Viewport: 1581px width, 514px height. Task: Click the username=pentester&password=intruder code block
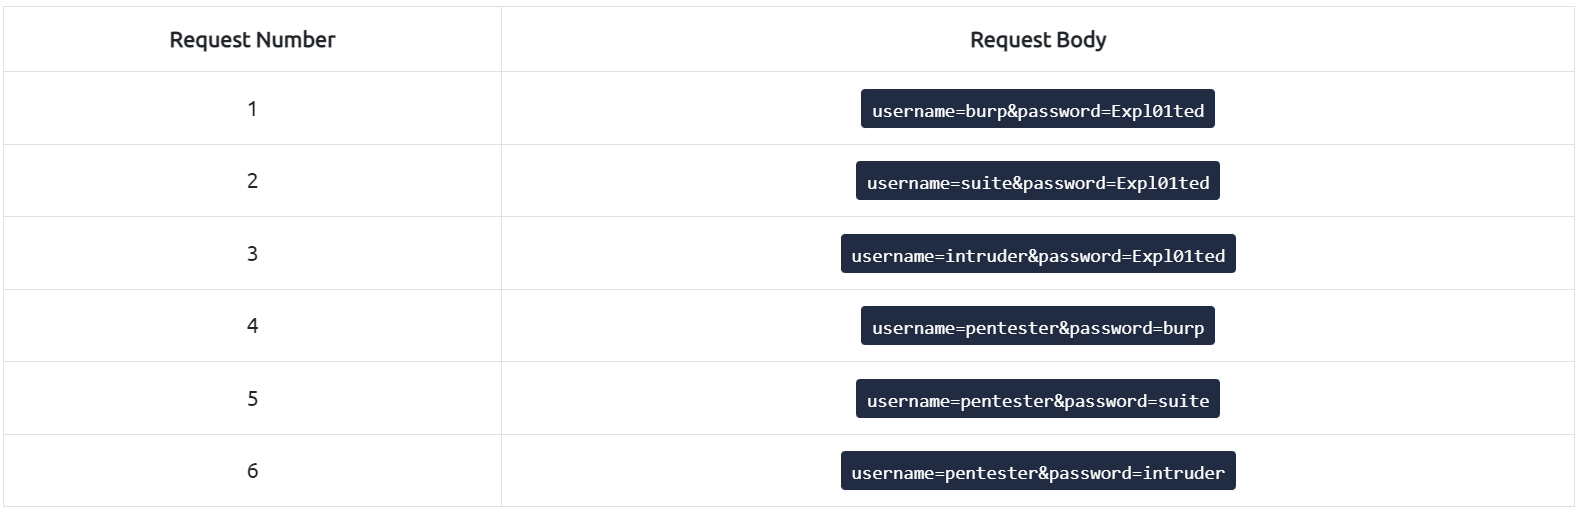1037,472
